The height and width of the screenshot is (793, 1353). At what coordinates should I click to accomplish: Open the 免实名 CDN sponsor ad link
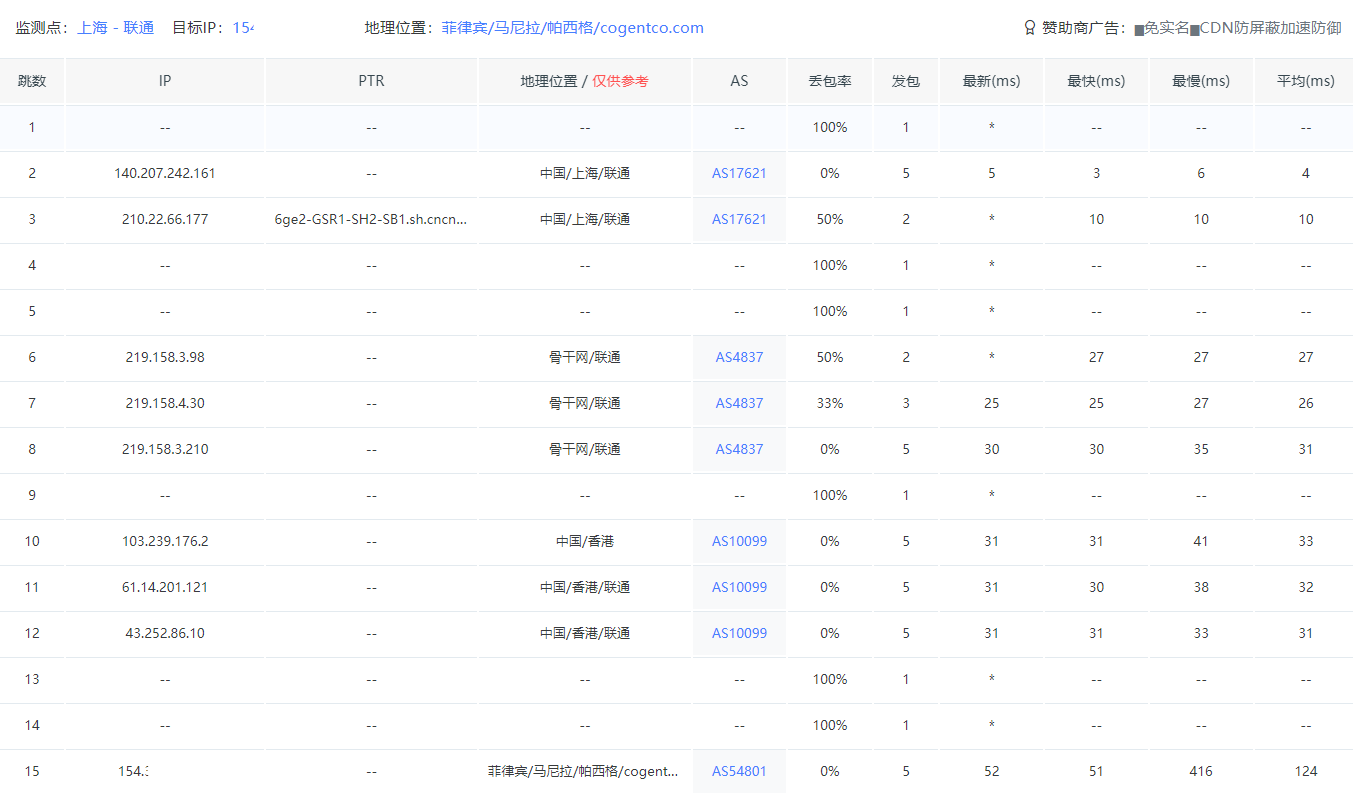coord(1238,28)
